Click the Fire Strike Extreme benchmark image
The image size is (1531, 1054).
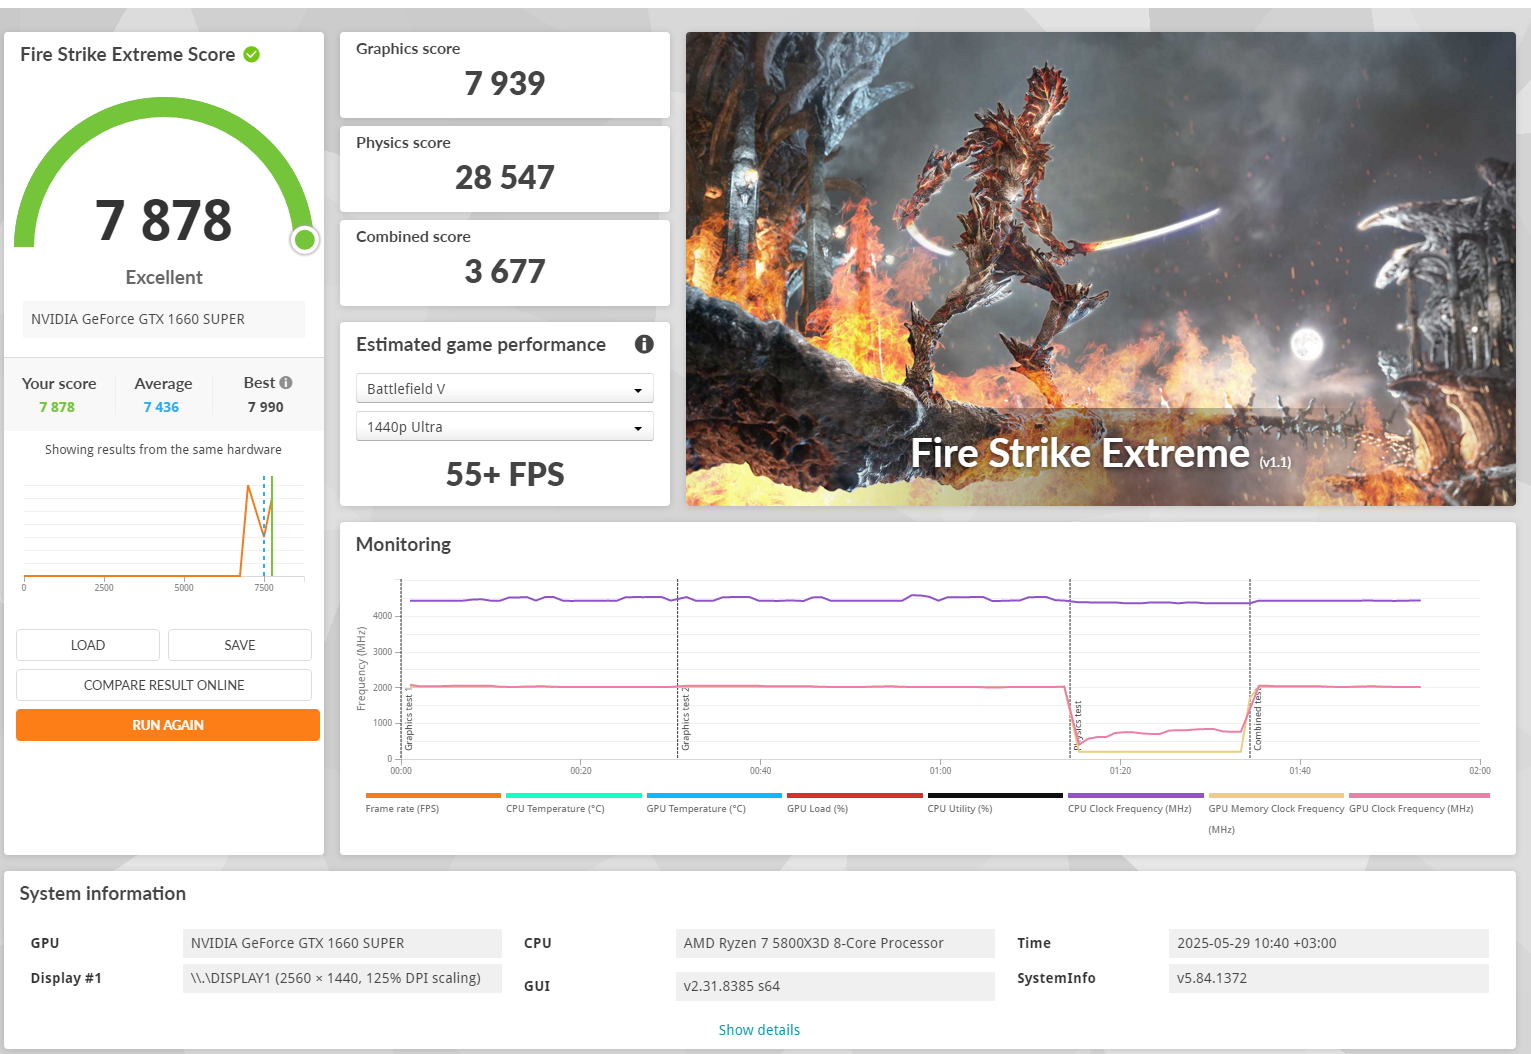click(x=1100, y=268)
